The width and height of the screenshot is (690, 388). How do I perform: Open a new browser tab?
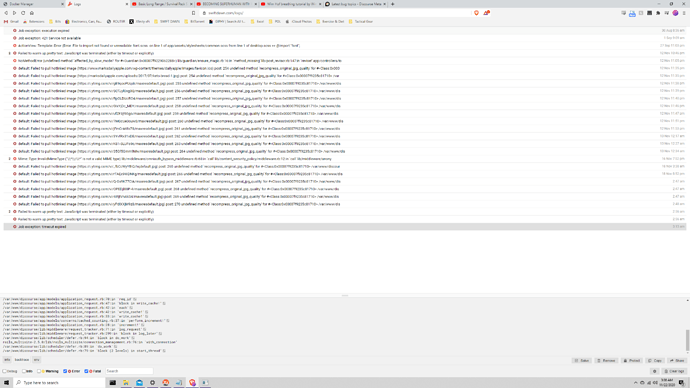[x=393, y=4]
